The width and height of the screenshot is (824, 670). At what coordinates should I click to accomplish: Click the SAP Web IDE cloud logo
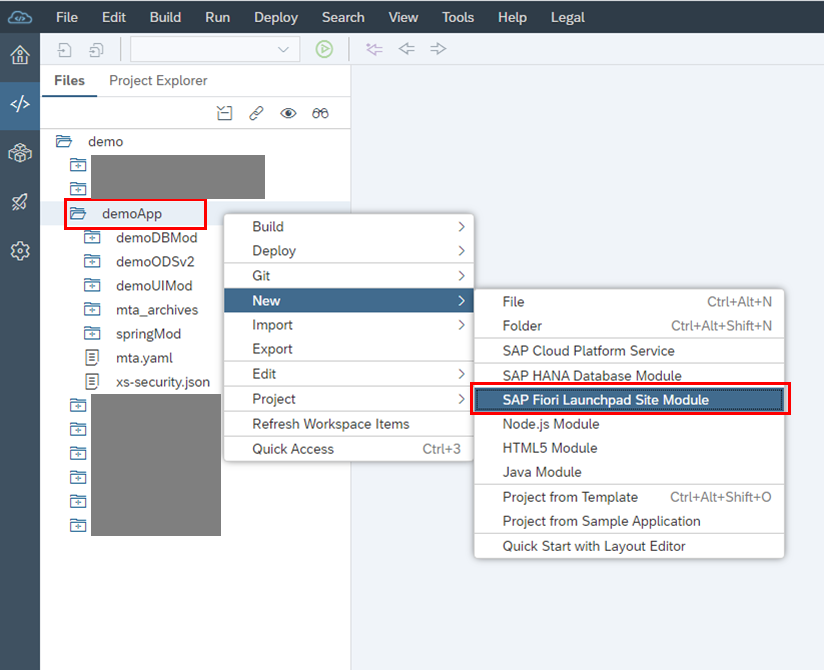[20, 17]
